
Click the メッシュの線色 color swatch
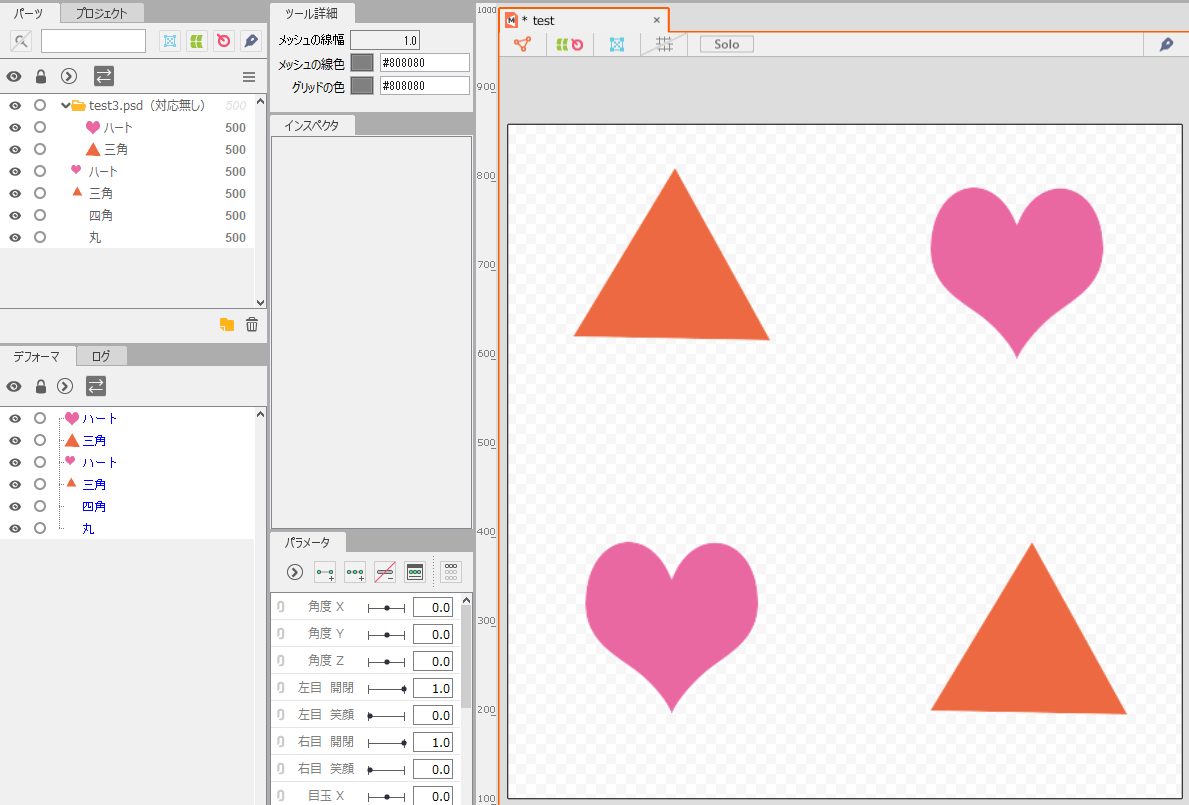(362, 62)
